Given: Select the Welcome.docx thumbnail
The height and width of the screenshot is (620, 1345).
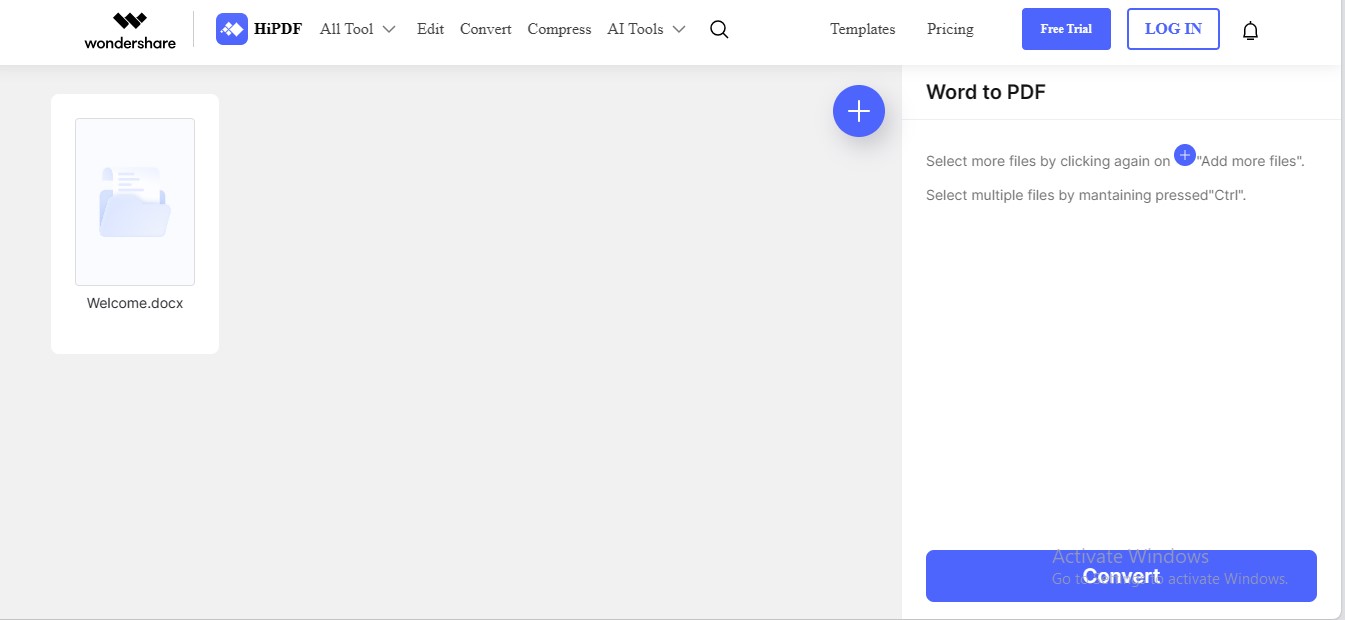Looking at the screenshot, I should 135,202.
